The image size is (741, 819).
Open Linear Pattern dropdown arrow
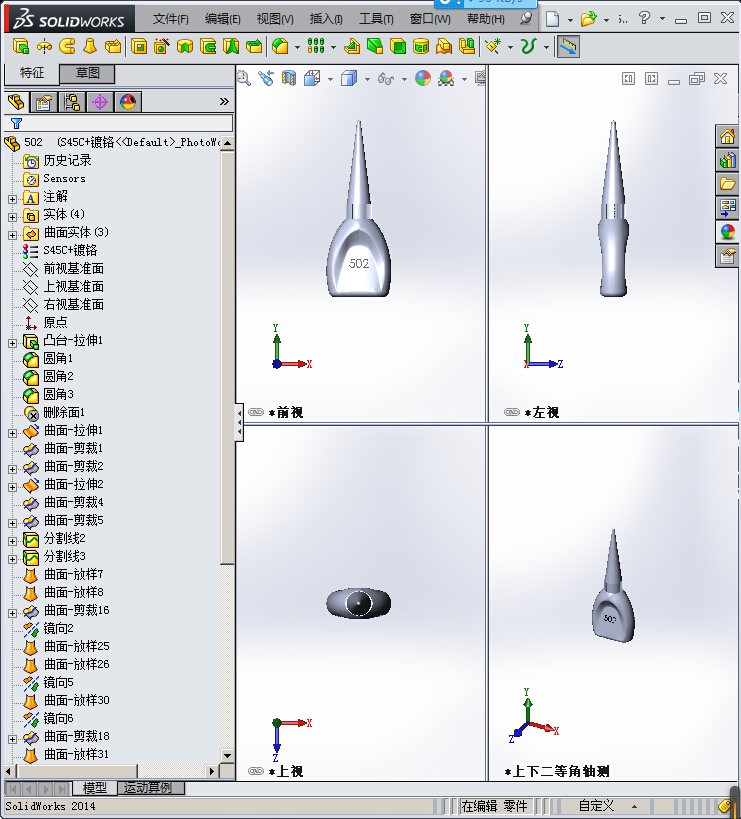click(333, 47)
